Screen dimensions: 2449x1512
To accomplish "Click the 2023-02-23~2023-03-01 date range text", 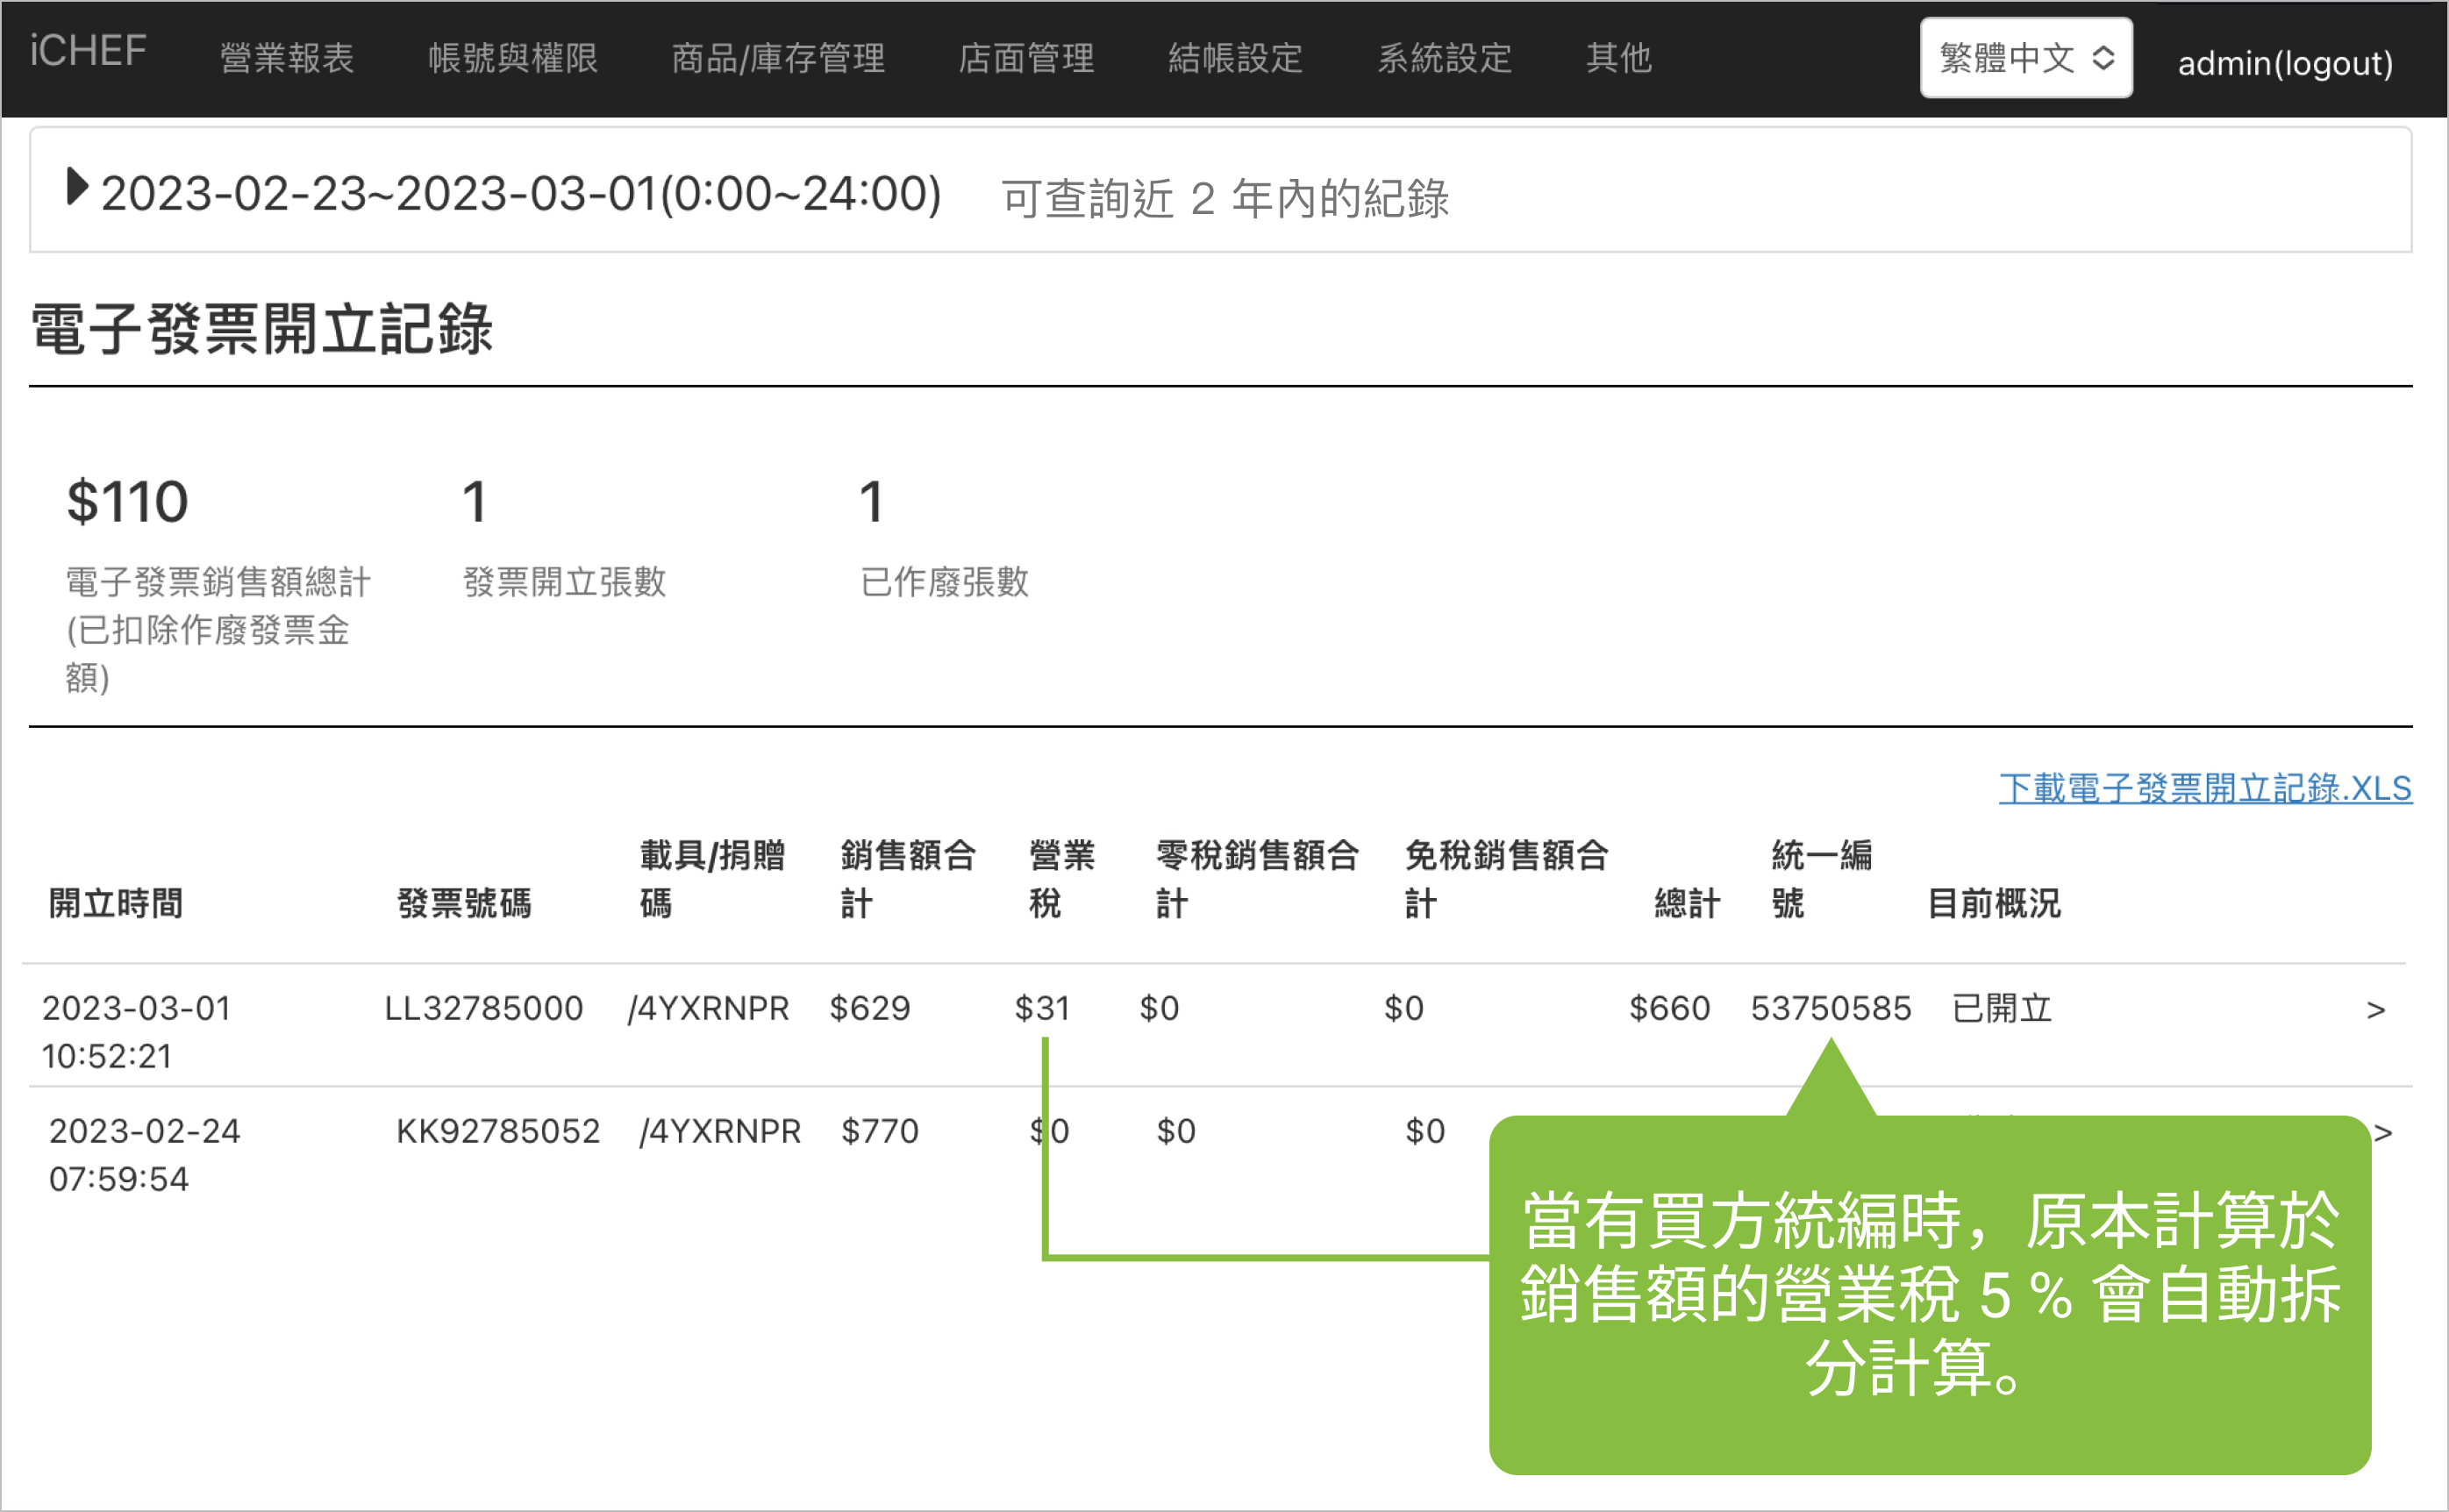I will pos(521,194).
